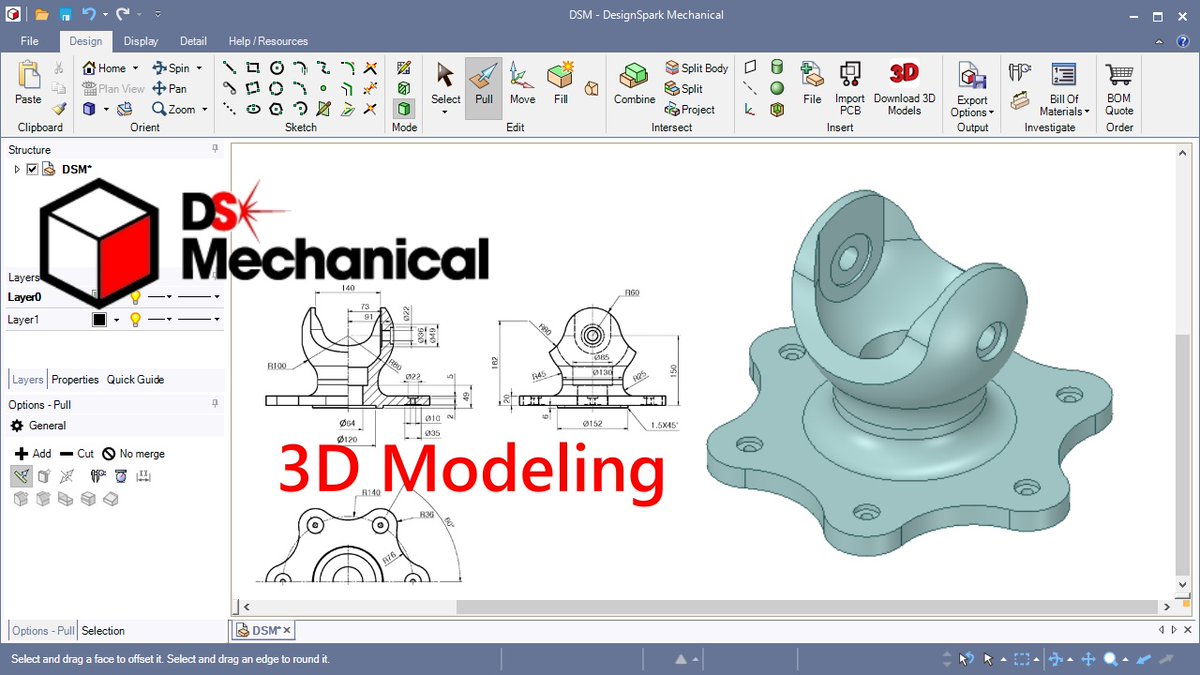Open the undo history dropdown arrow

[x=105, y=15]
